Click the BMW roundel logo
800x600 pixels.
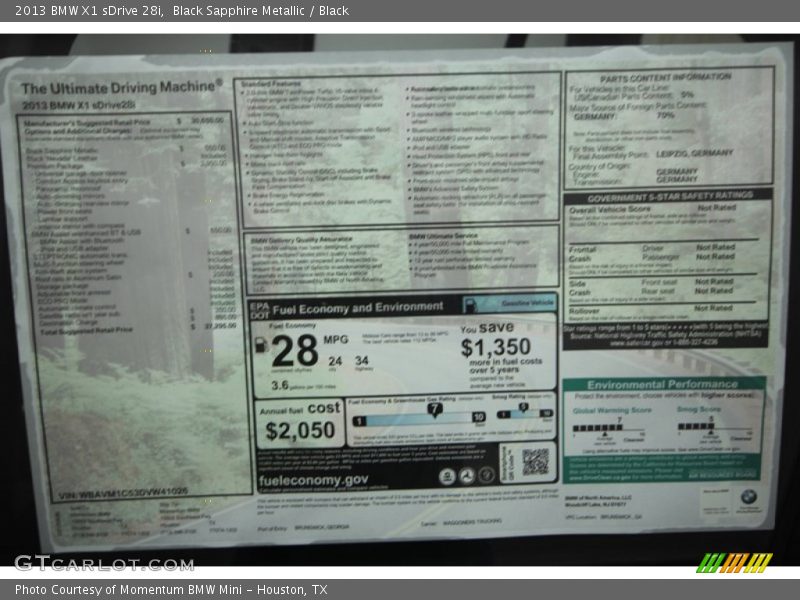click(748, 496)
